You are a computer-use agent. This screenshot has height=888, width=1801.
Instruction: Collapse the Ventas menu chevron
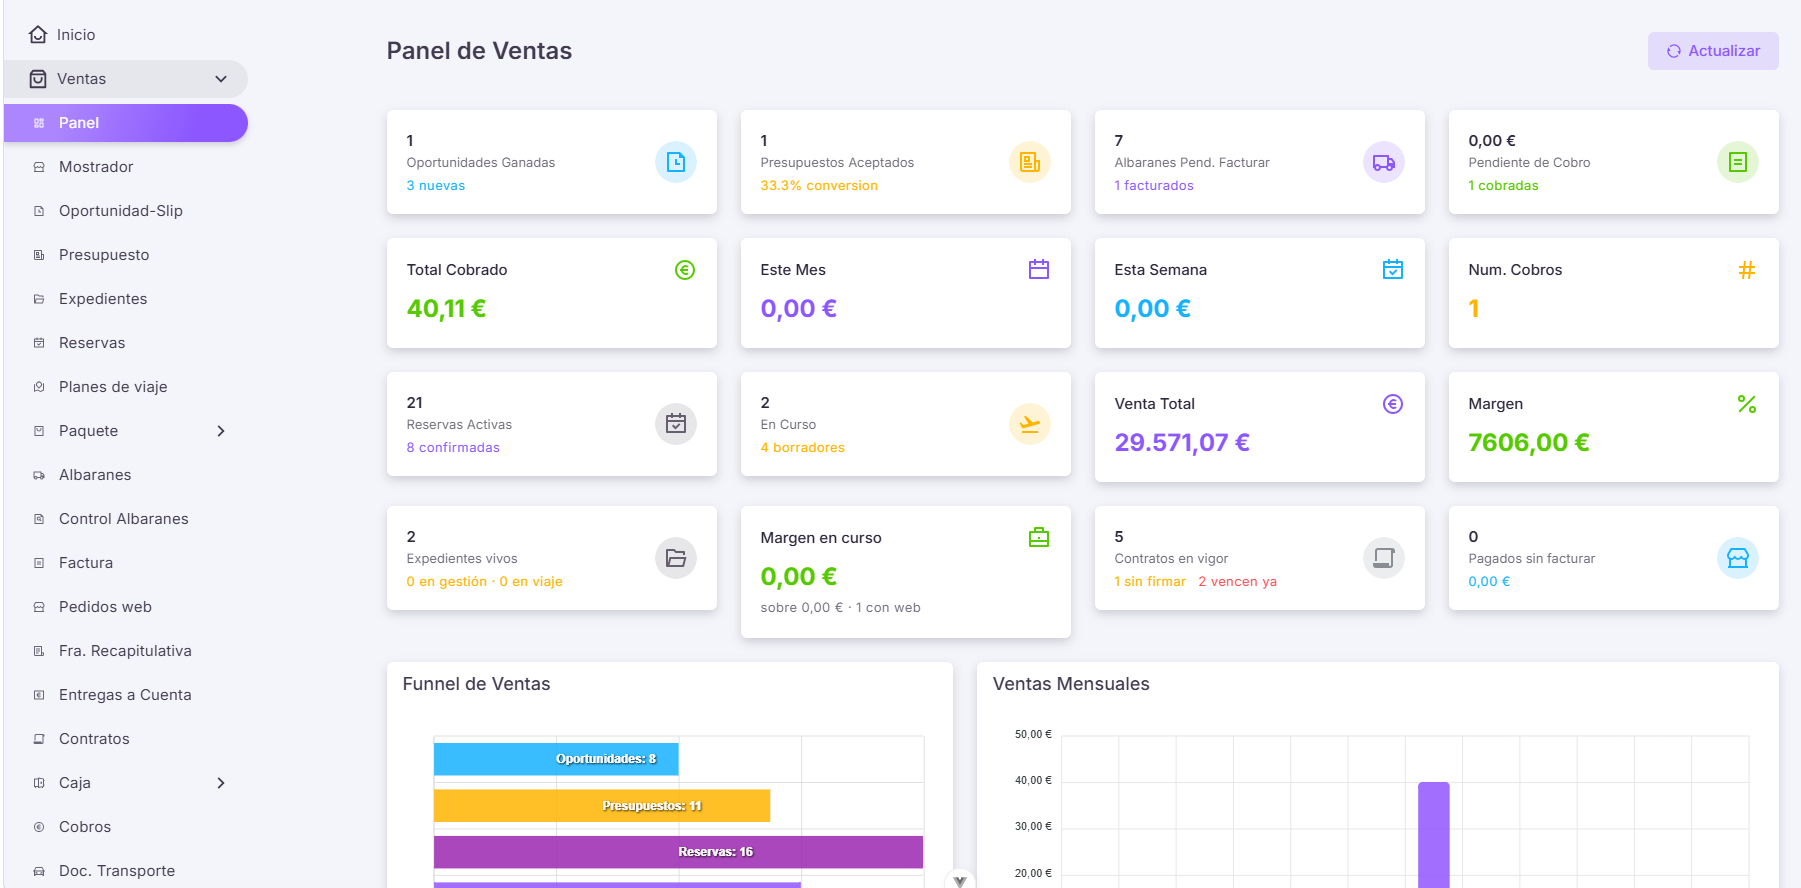pos(221,79)
